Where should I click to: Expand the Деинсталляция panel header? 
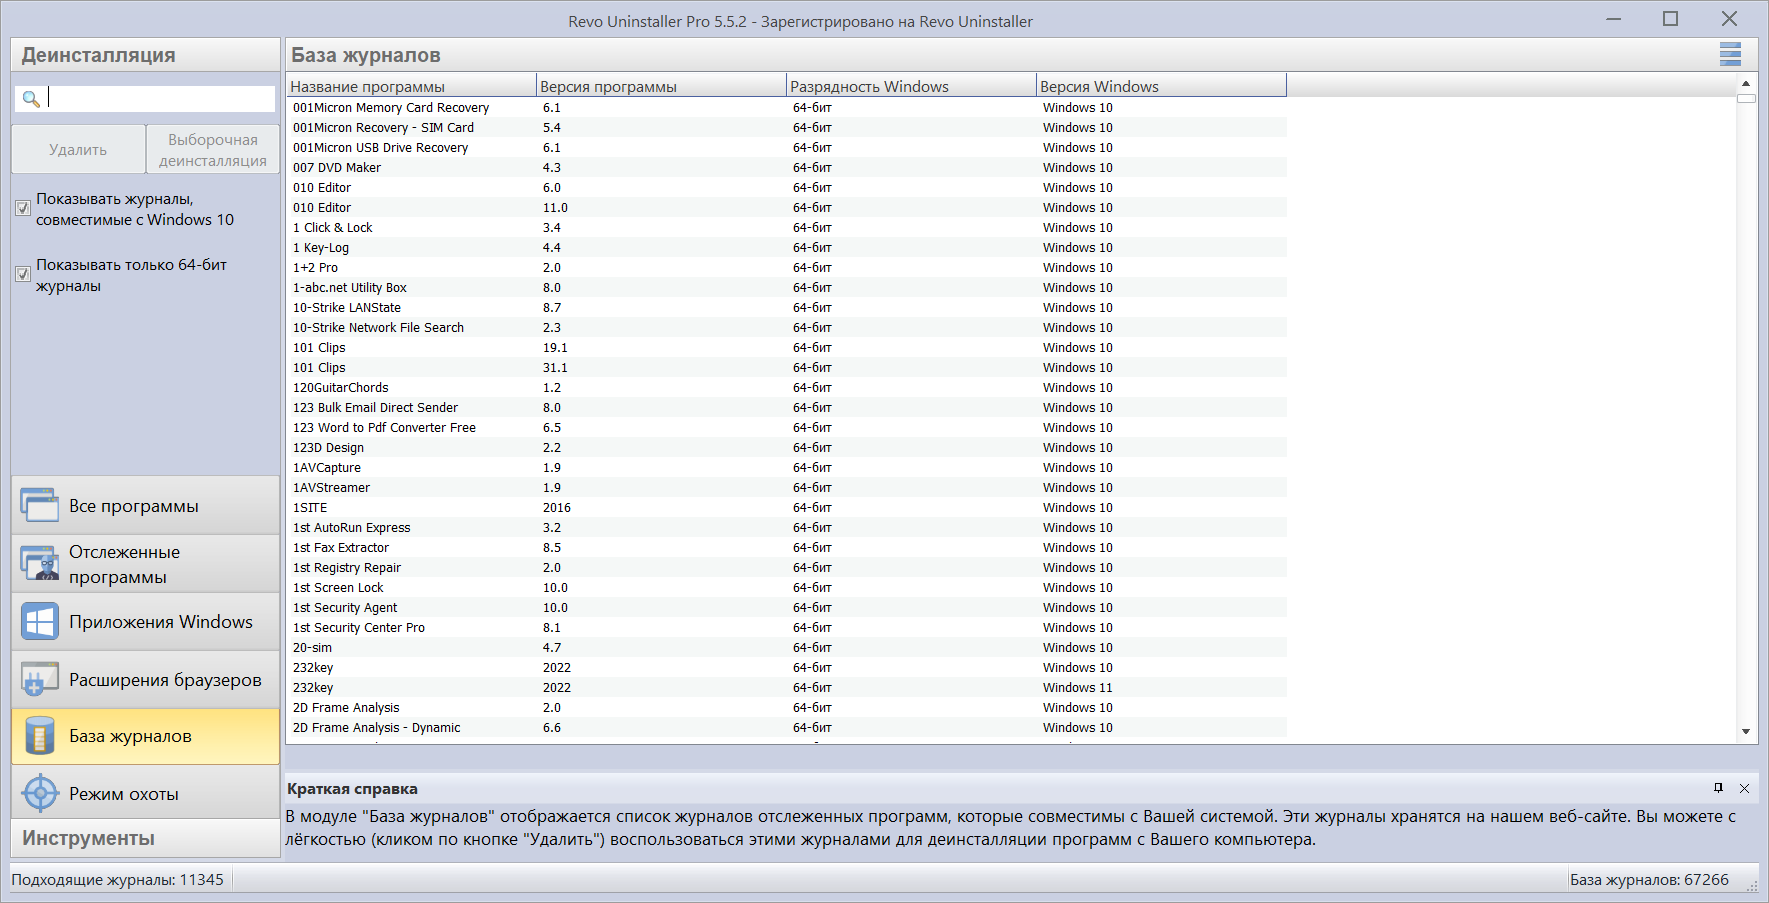pyautogui.click(x=146, y=55)
